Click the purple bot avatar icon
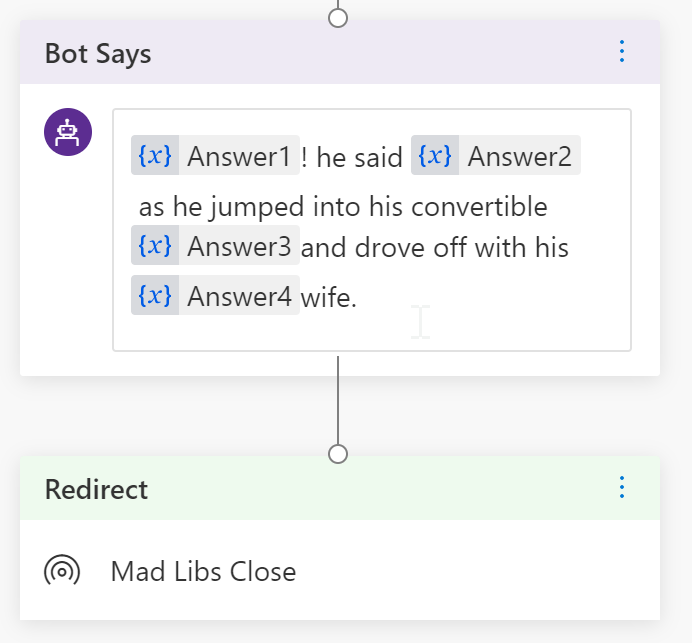This screenshot has height=643, width=692. coord(68,132)
